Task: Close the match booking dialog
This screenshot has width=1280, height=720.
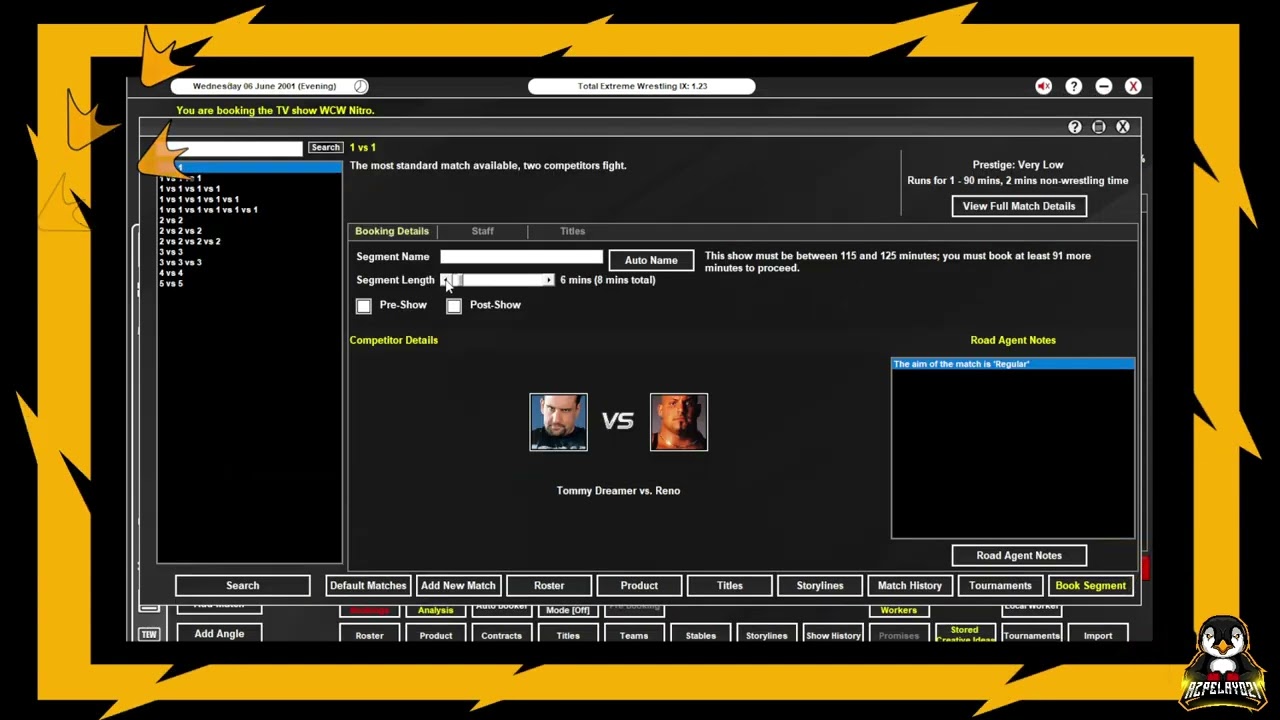Action: pyautogui.click(x=1122, y=127)
